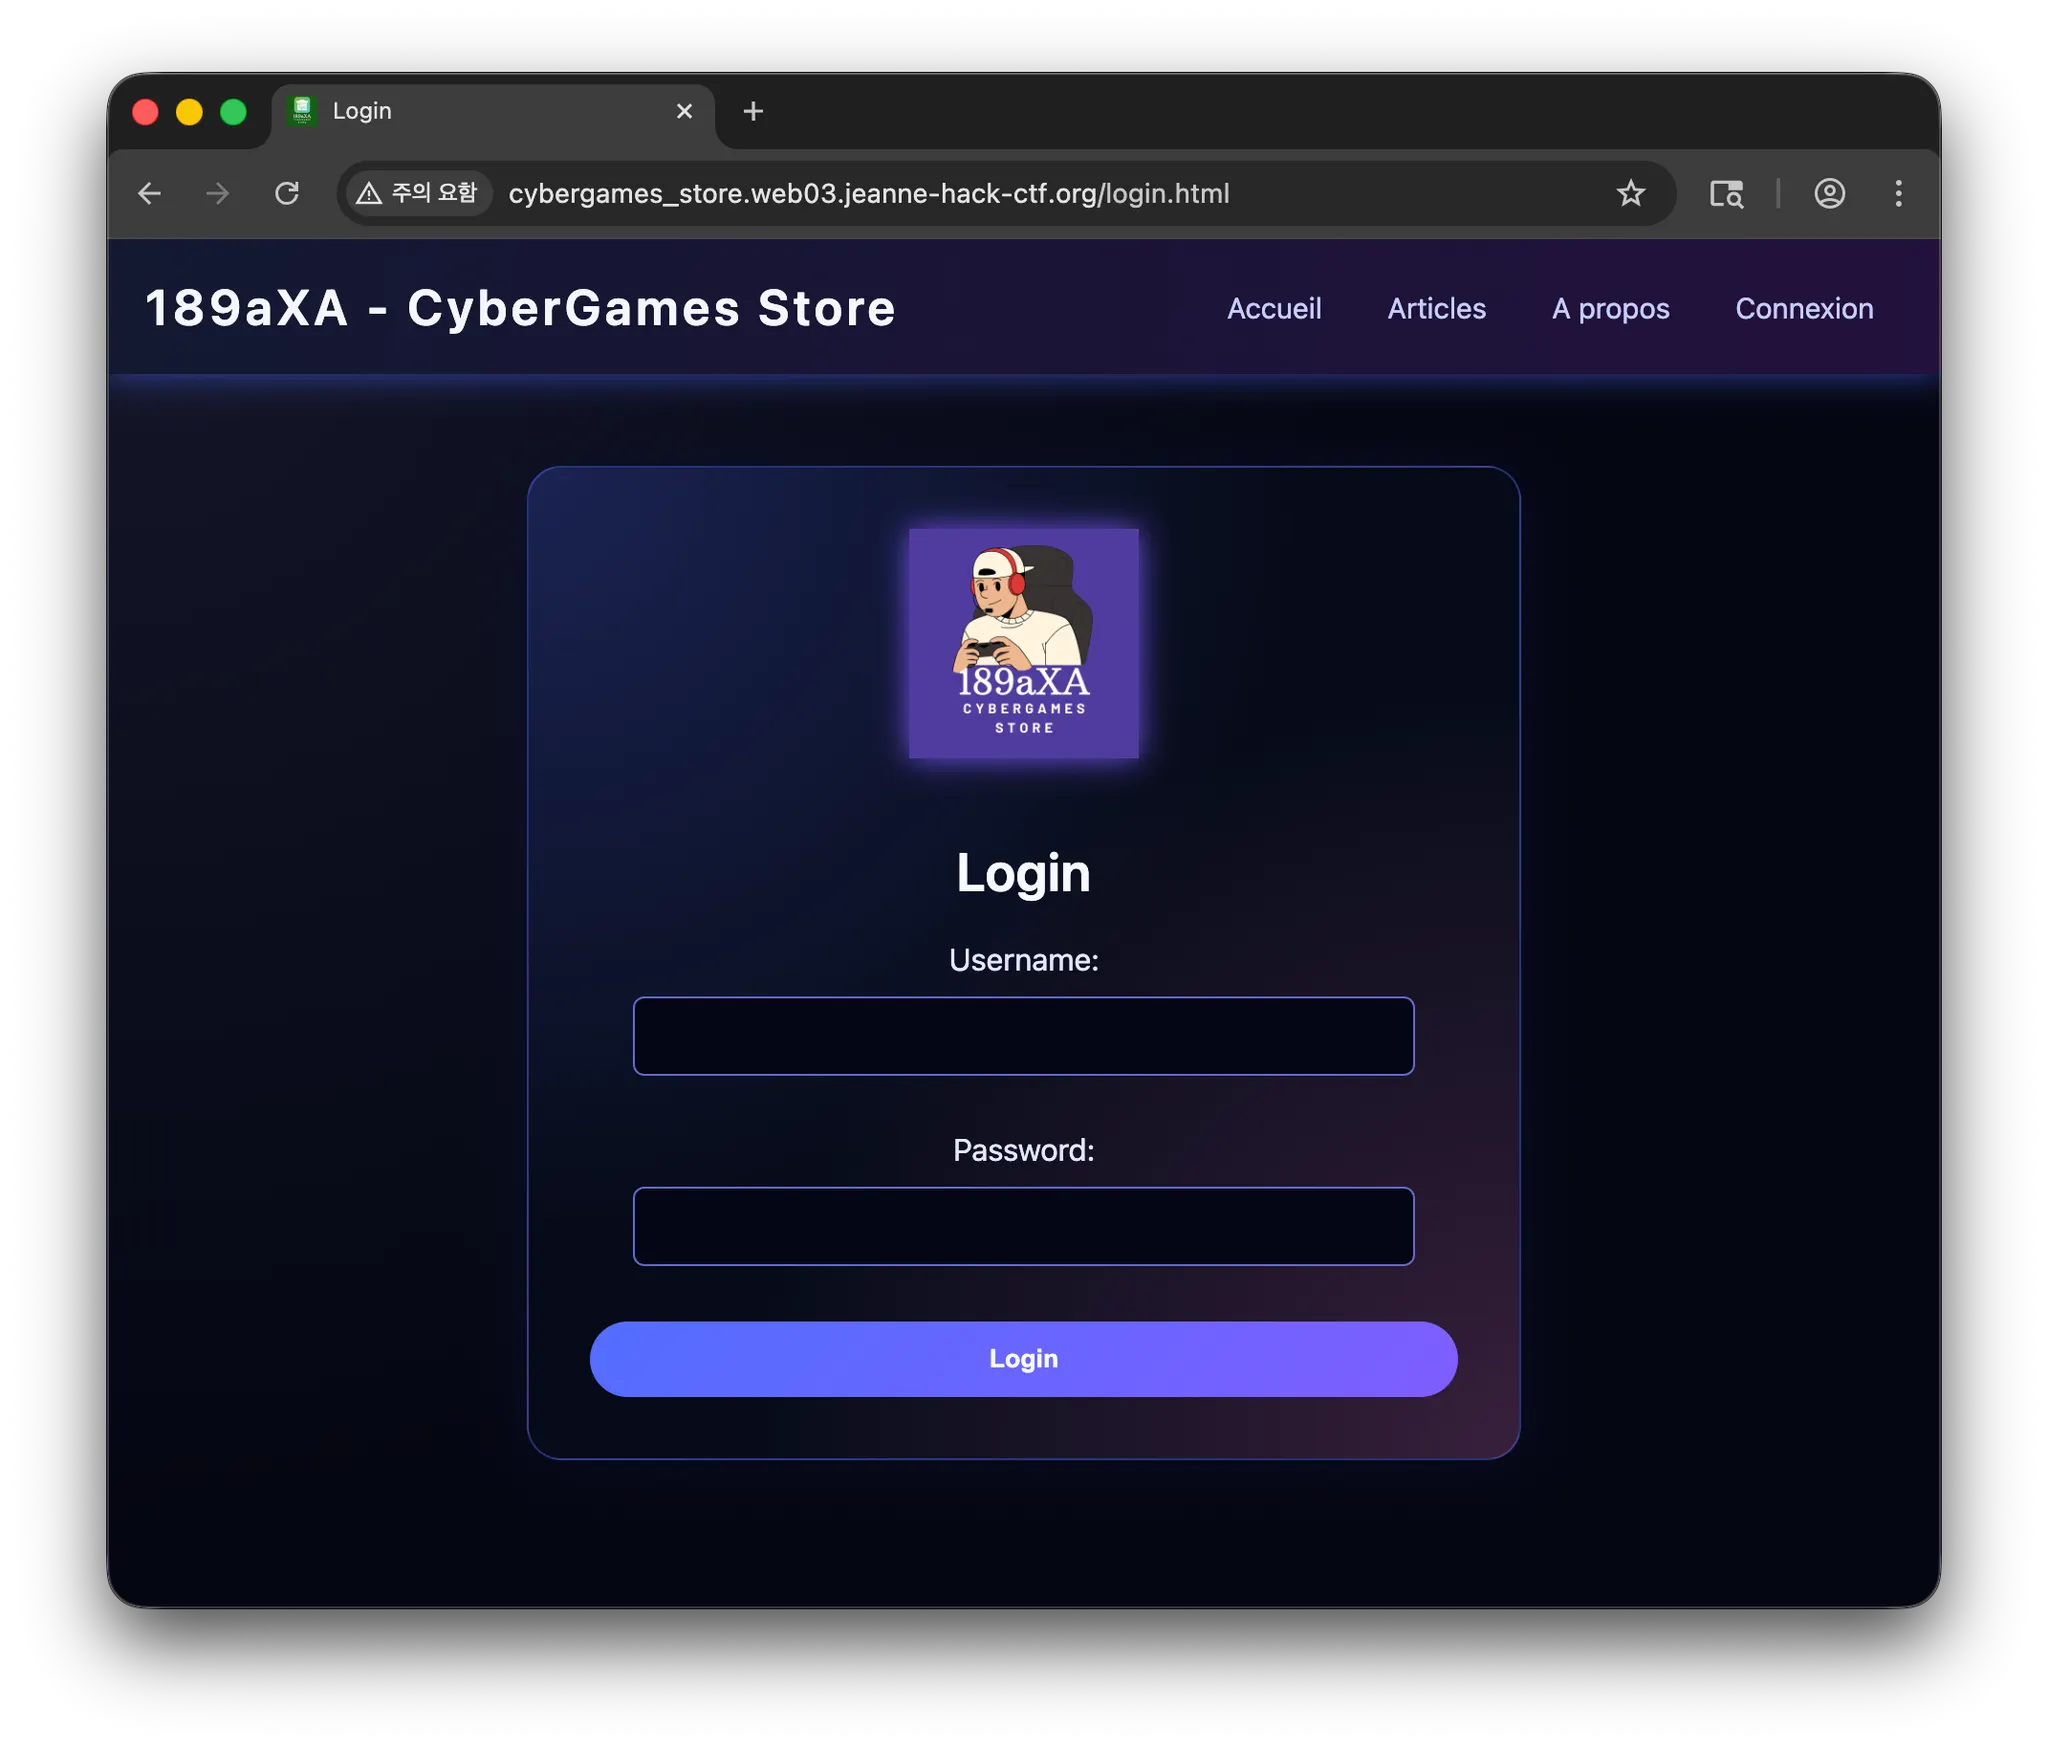Screen dimensions: 2048x1750
Task: Focus the Username input field
Action: tap(1023, 1036)
